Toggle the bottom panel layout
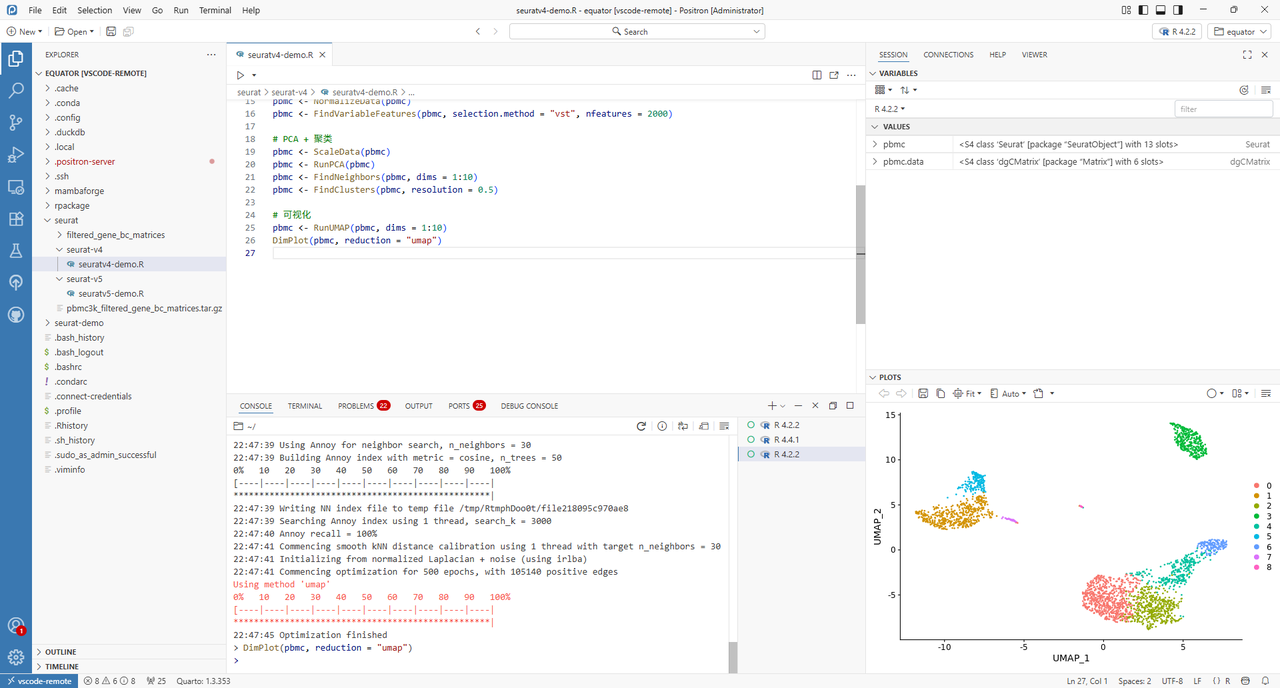Image resolution: width=1280 pixels, height=688 pixels. [x=1160, y=10]
